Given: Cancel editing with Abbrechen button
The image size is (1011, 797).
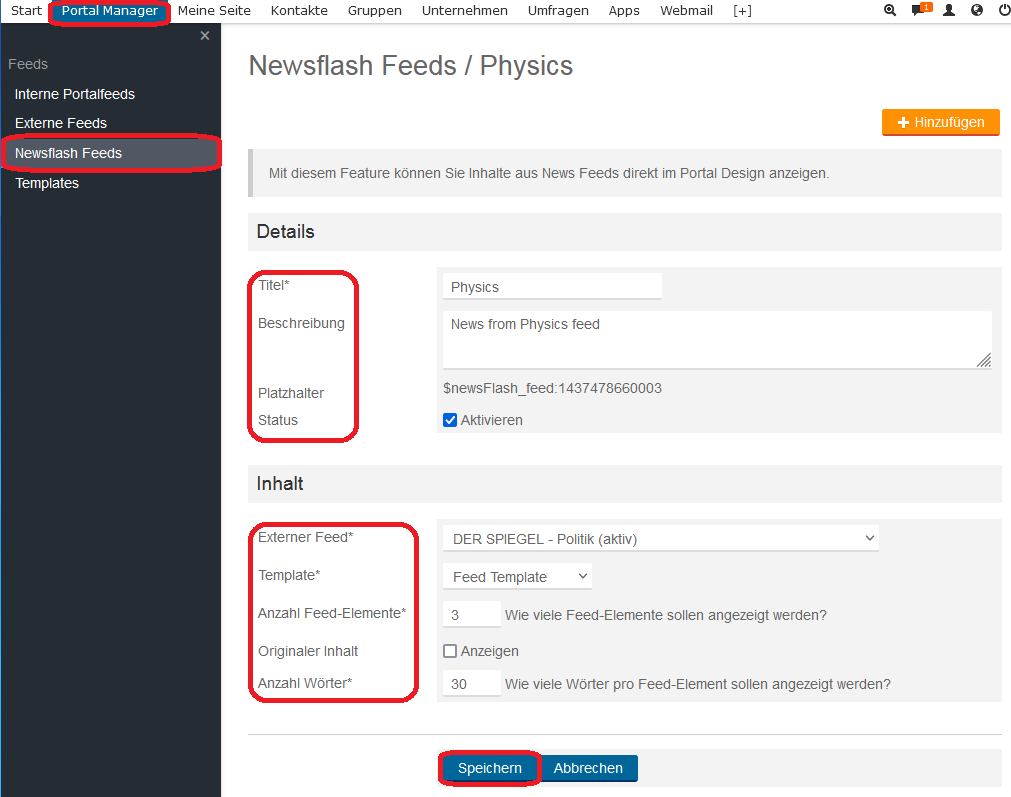Looking at the screenshot, I should (588, 768).
